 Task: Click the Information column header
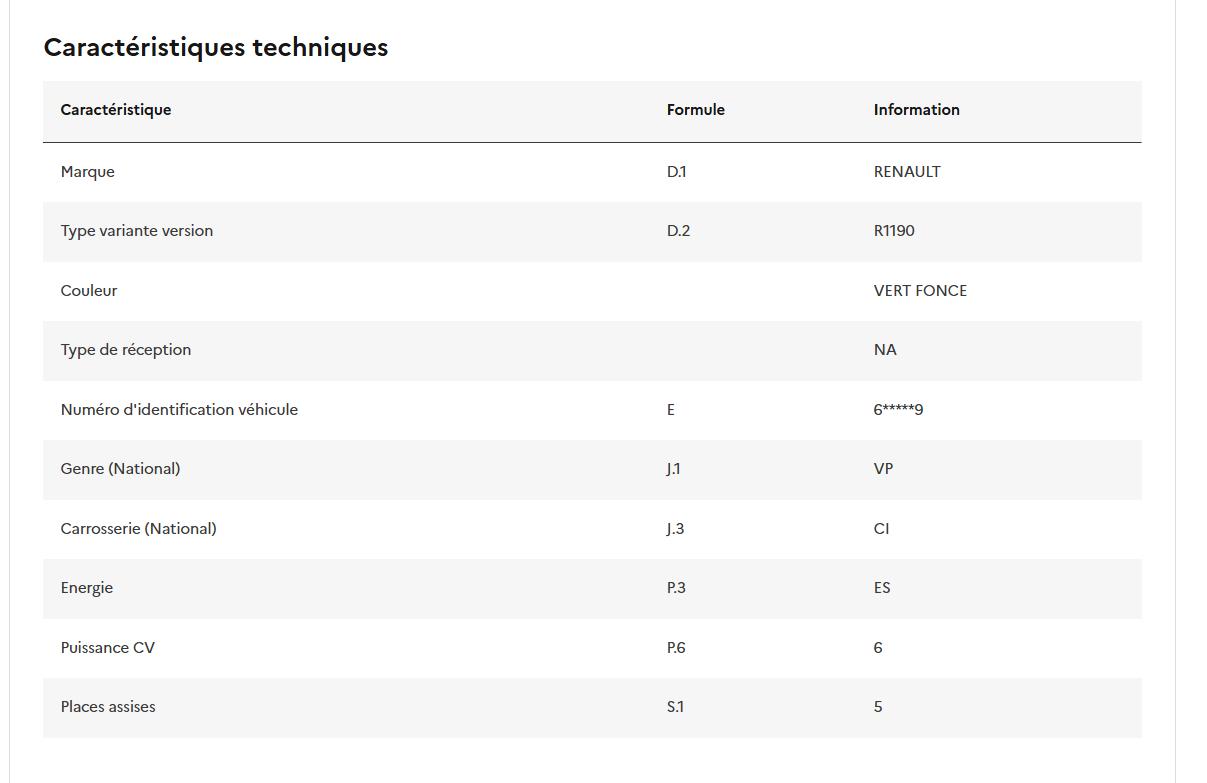pyautogui.click(x=916, y=110)
